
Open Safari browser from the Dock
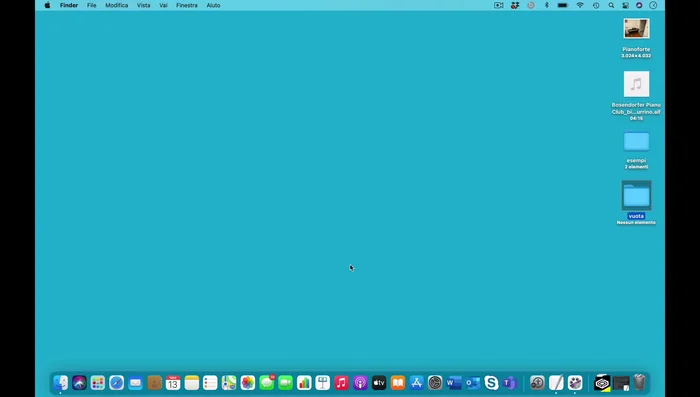pos(117,383)
